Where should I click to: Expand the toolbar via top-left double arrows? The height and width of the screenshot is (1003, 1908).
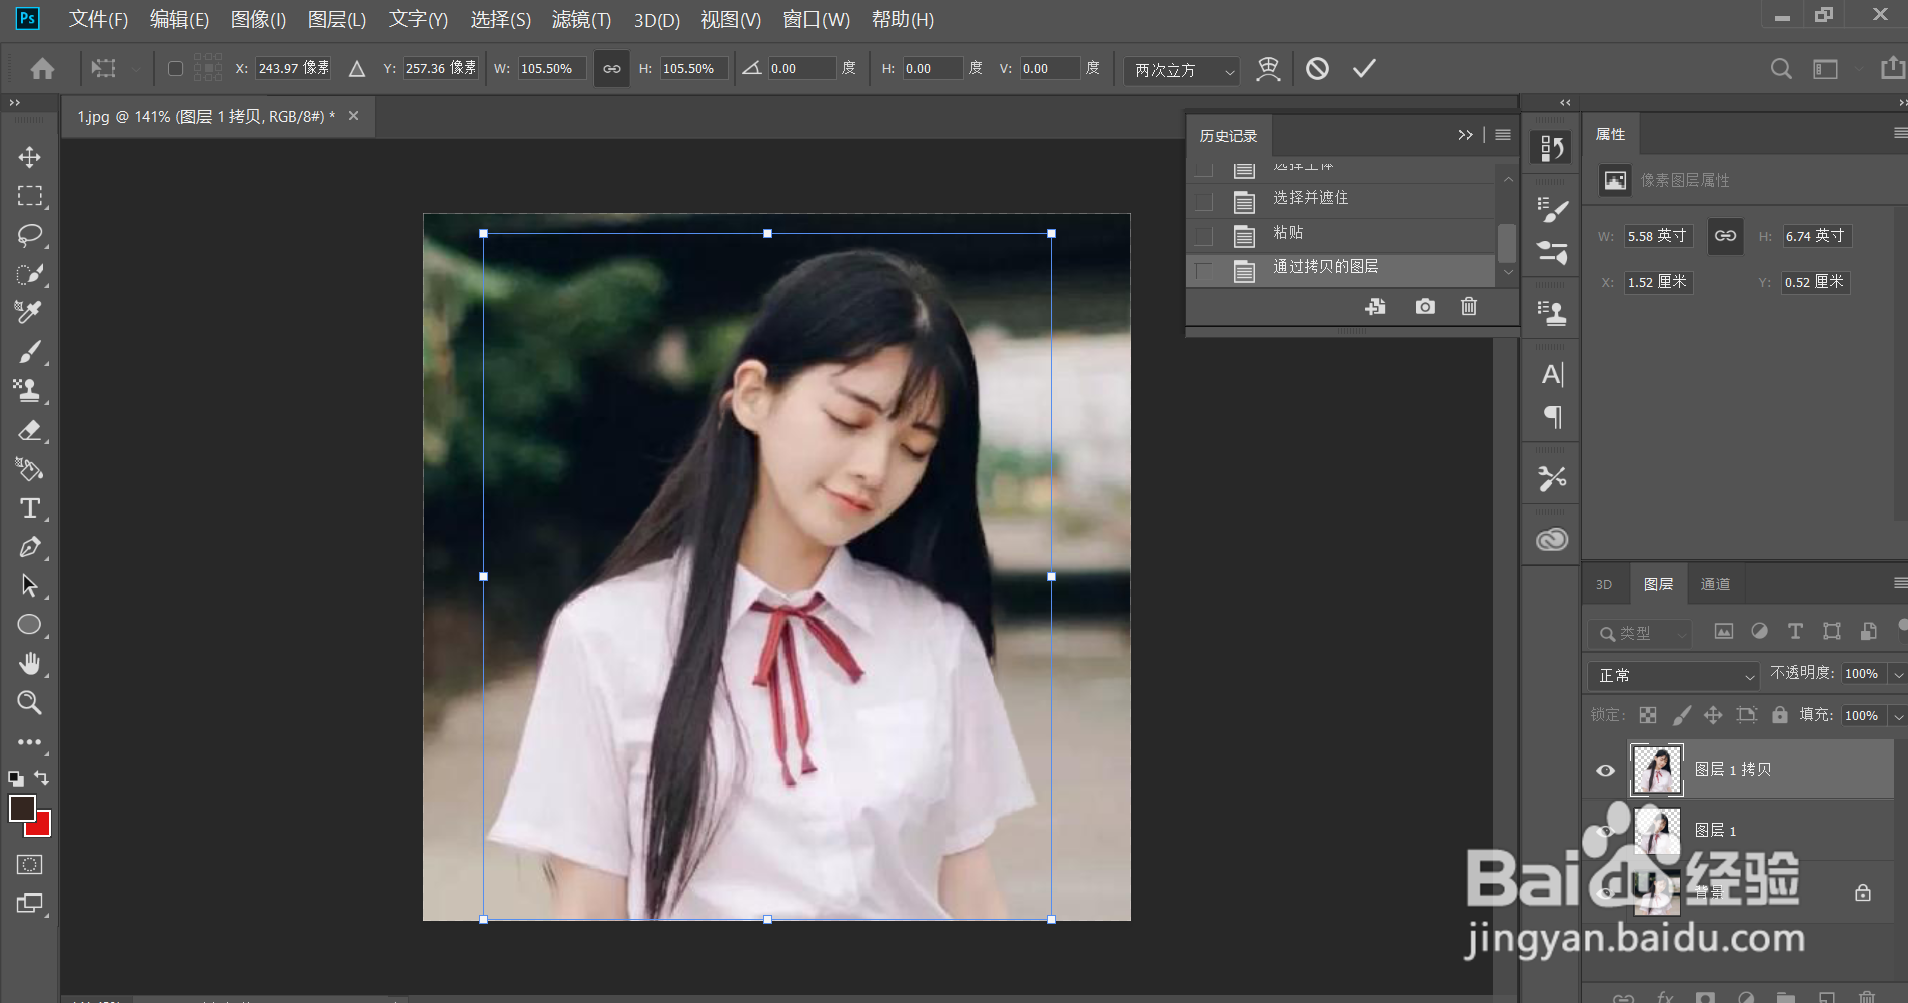(15, 102)
